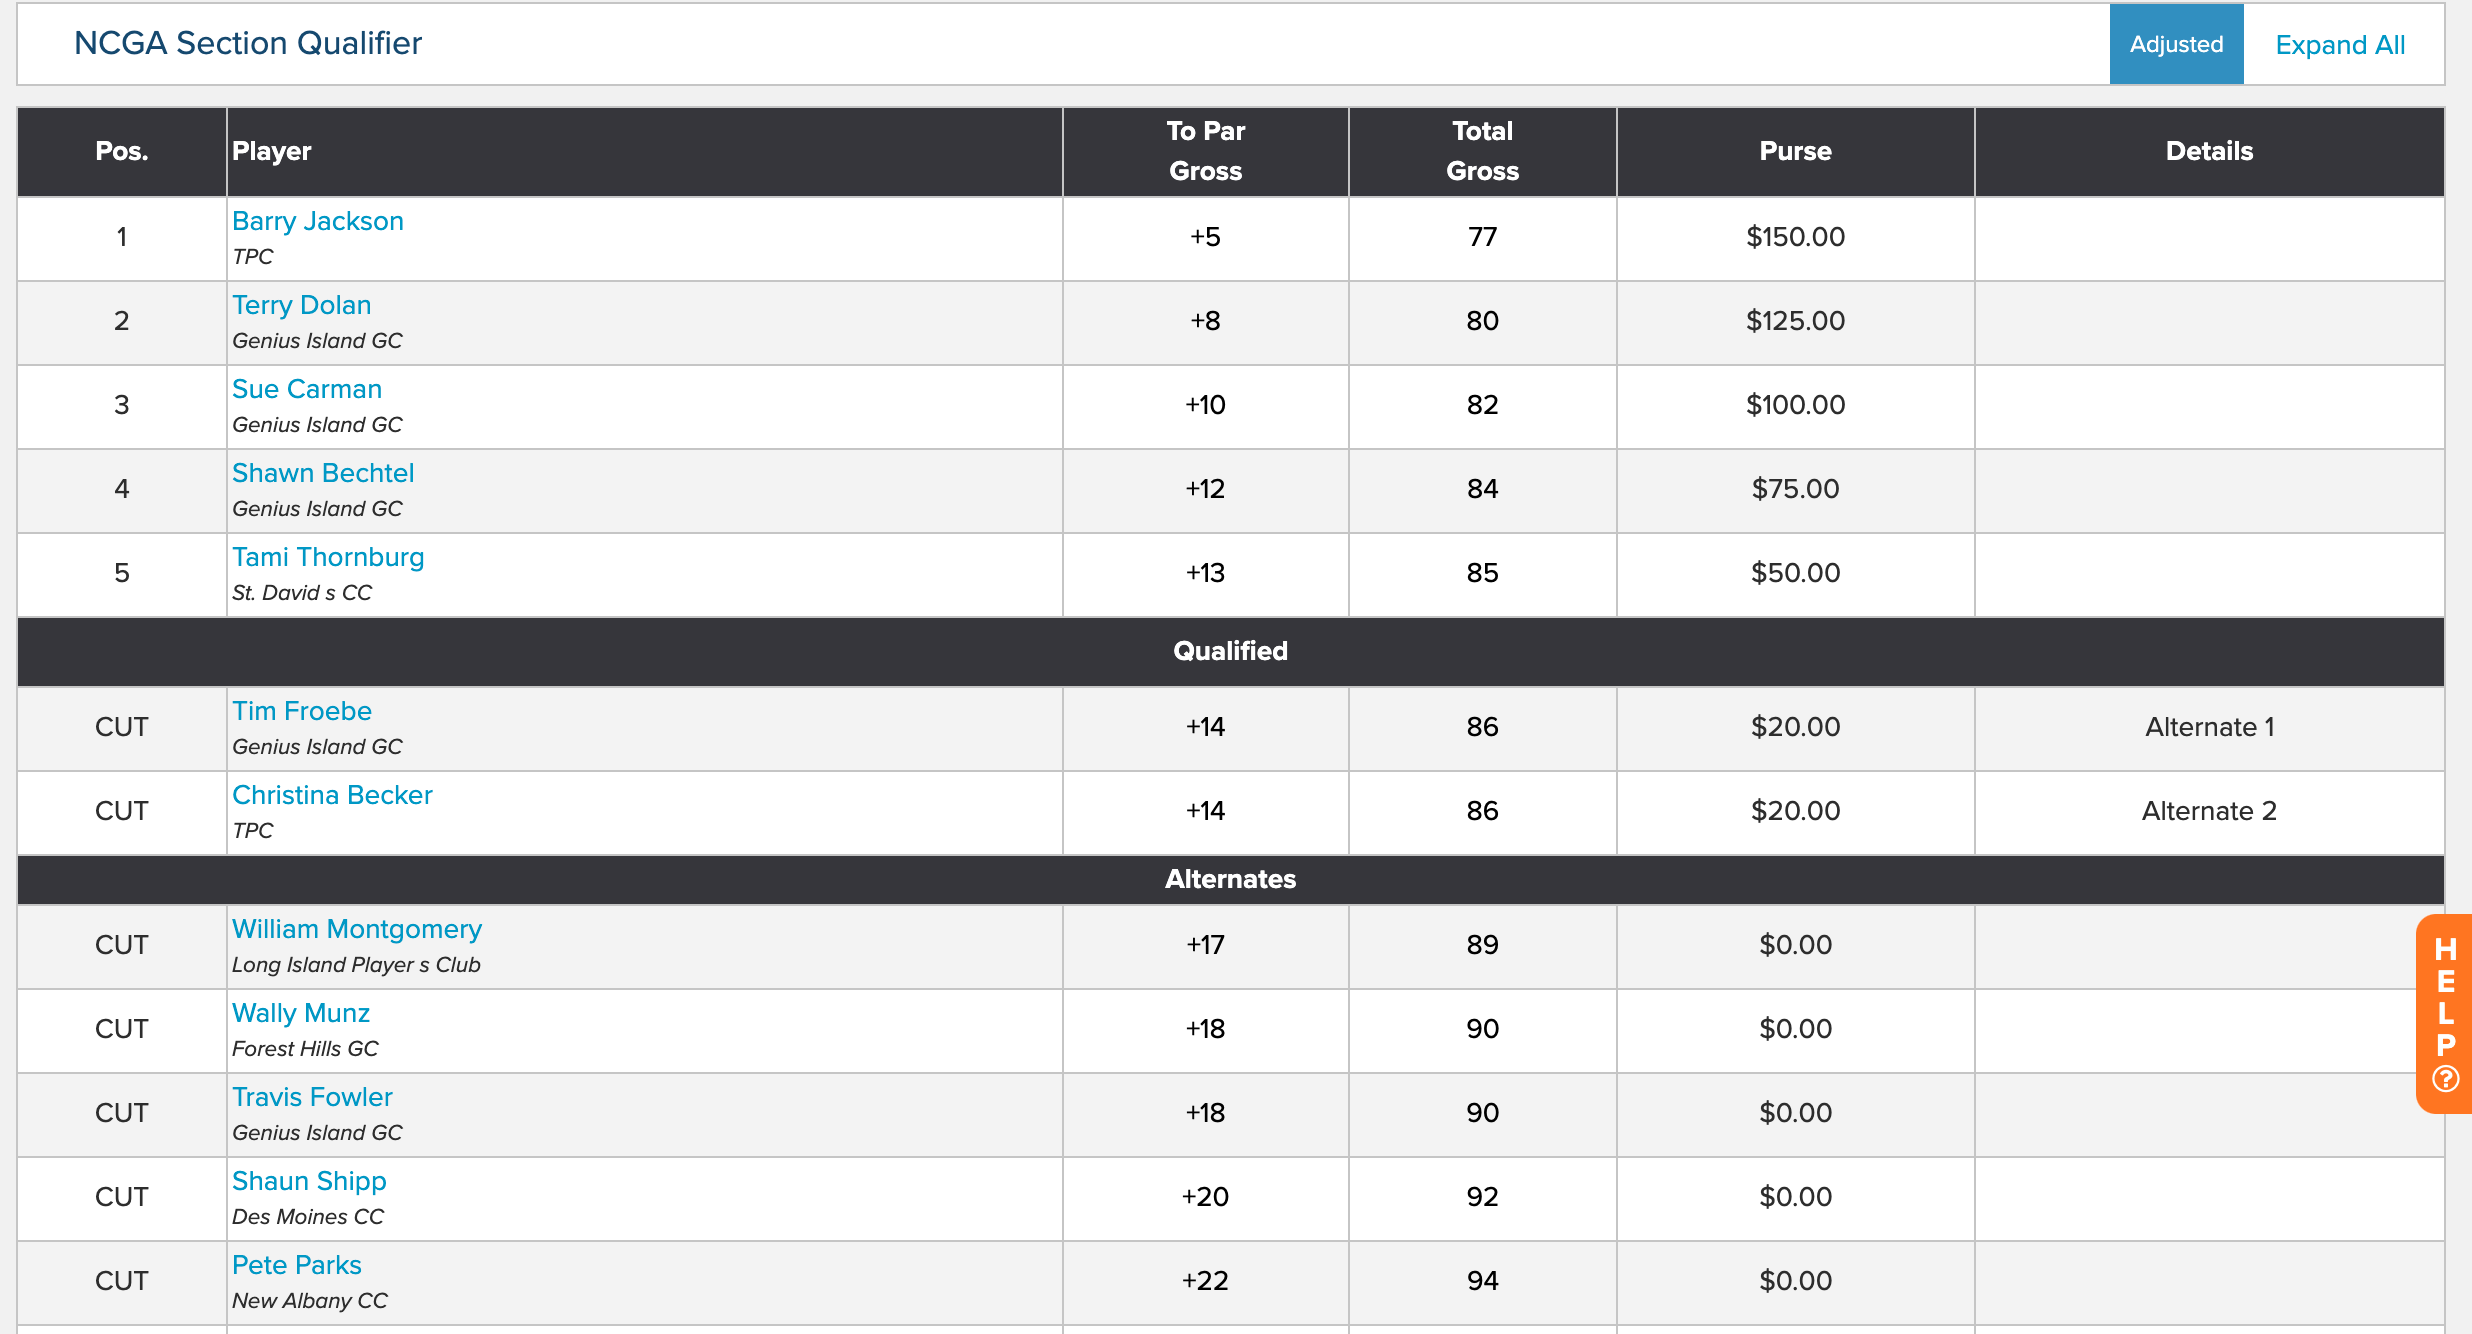Click Tim Froebe's name link

point(302,711)
